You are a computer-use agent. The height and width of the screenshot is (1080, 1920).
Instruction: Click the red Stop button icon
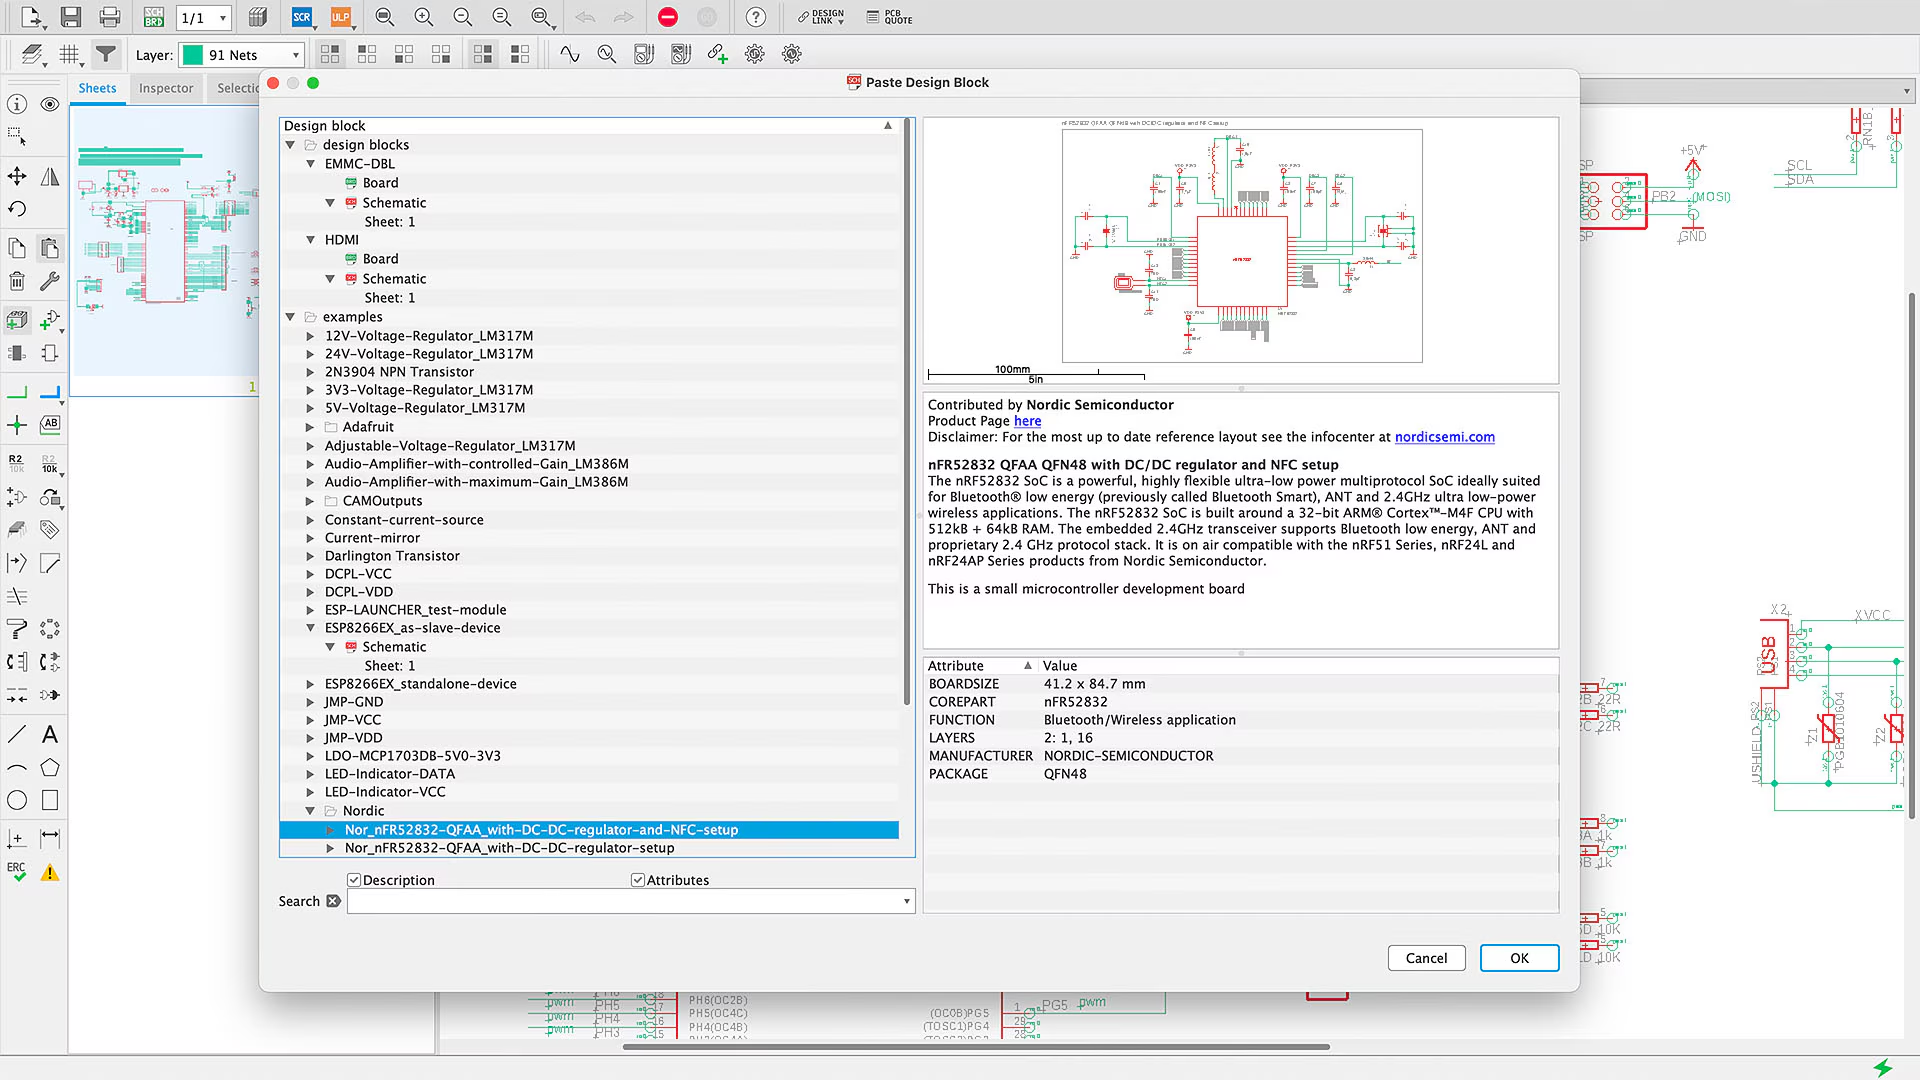(668, 17)
